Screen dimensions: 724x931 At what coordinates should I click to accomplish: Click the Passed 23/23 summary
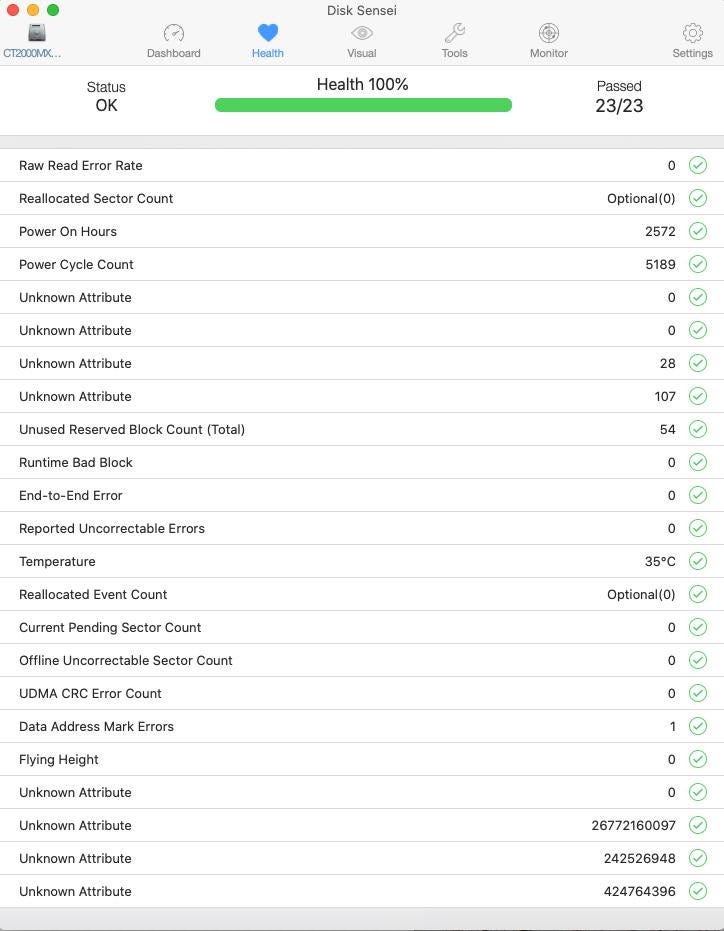(x=619, y=97)
